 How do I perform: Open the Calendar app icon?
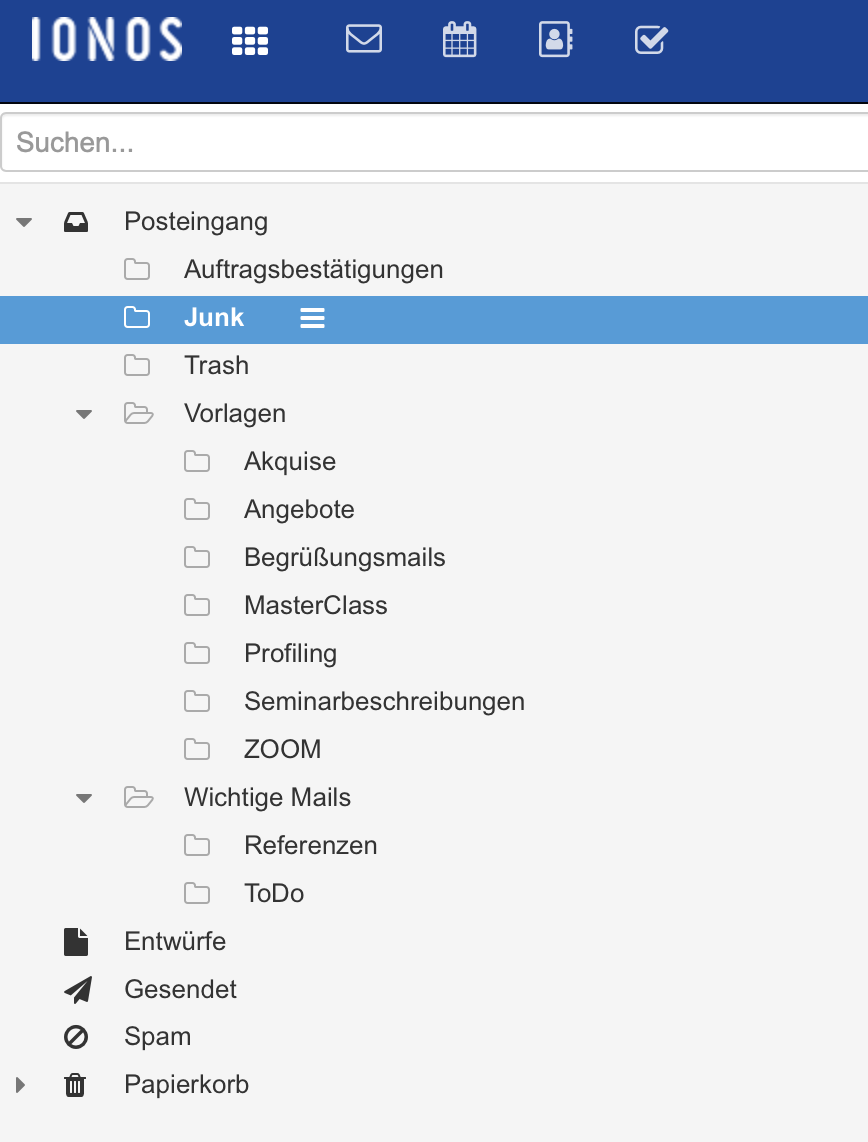[x=459, y=40]
